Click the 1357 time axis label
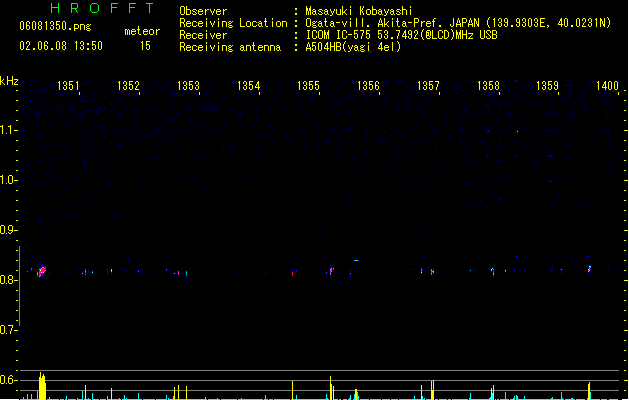This screenshot has height=400, width=629. 428,86
